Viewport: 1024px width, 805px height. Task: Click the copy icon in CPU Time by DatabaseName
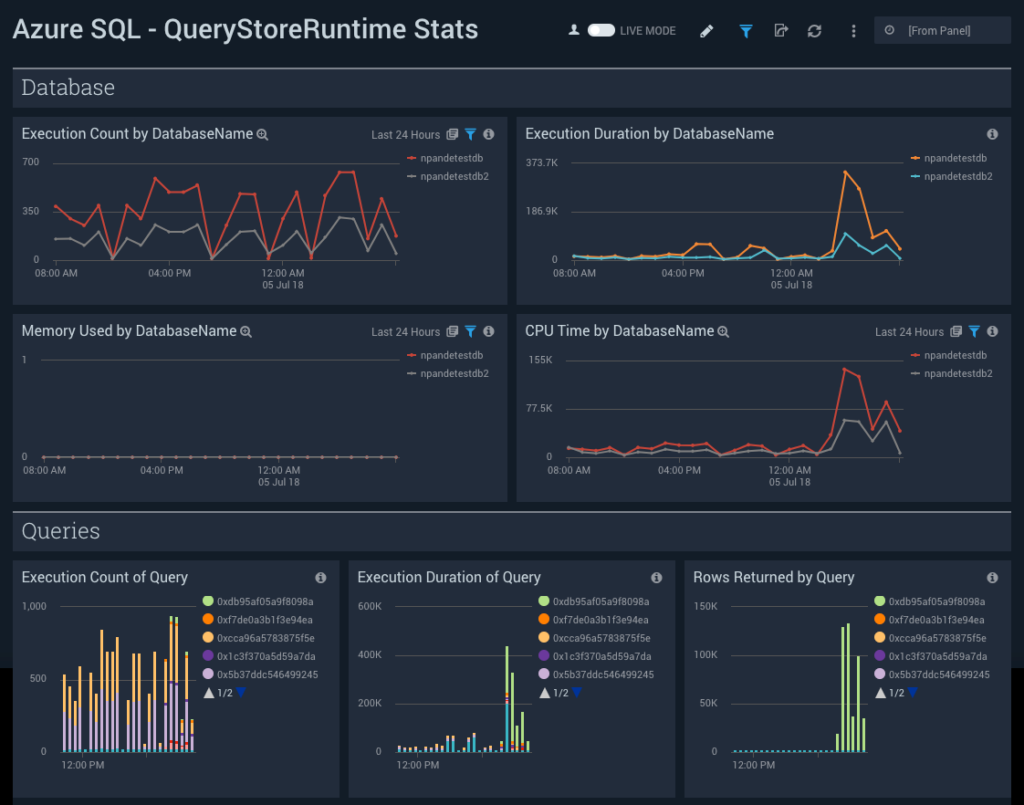(955, 332)
